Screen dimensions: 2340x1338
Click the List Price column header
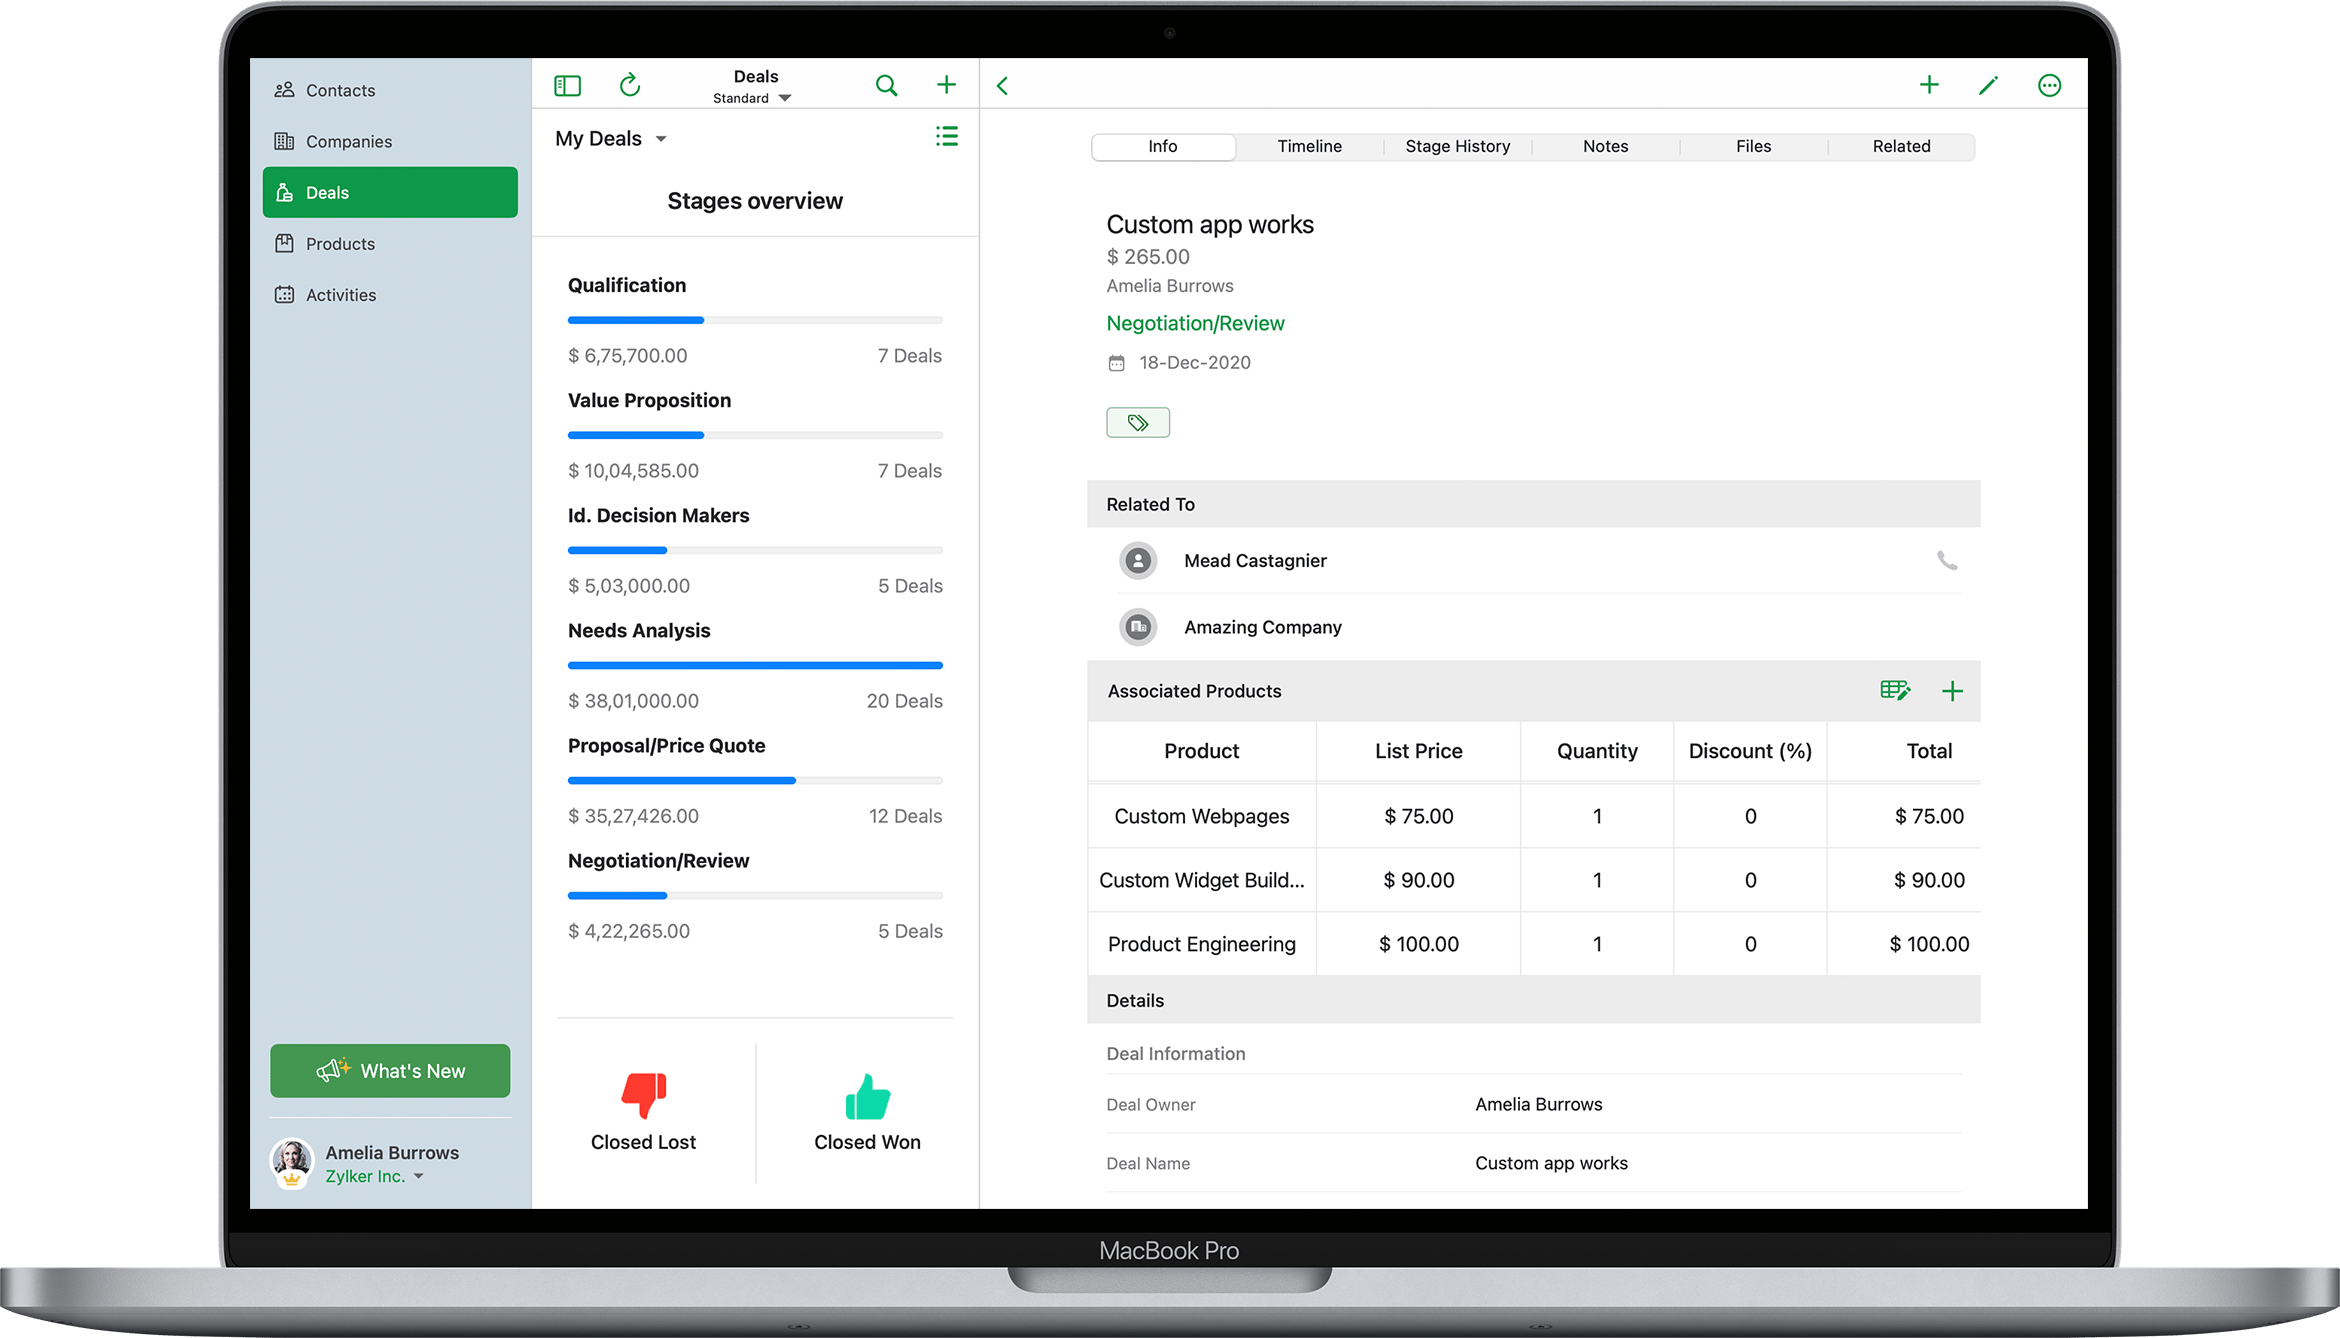[1418, 751]
